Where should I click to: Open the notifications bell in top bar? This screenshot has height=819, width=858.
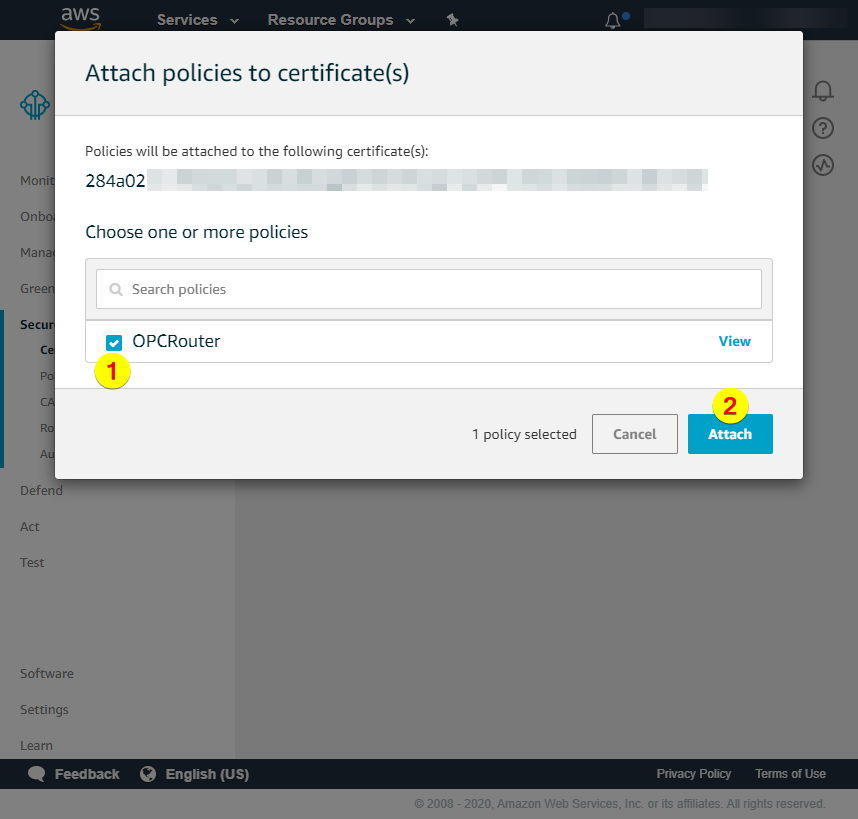(x=613, y=20)
